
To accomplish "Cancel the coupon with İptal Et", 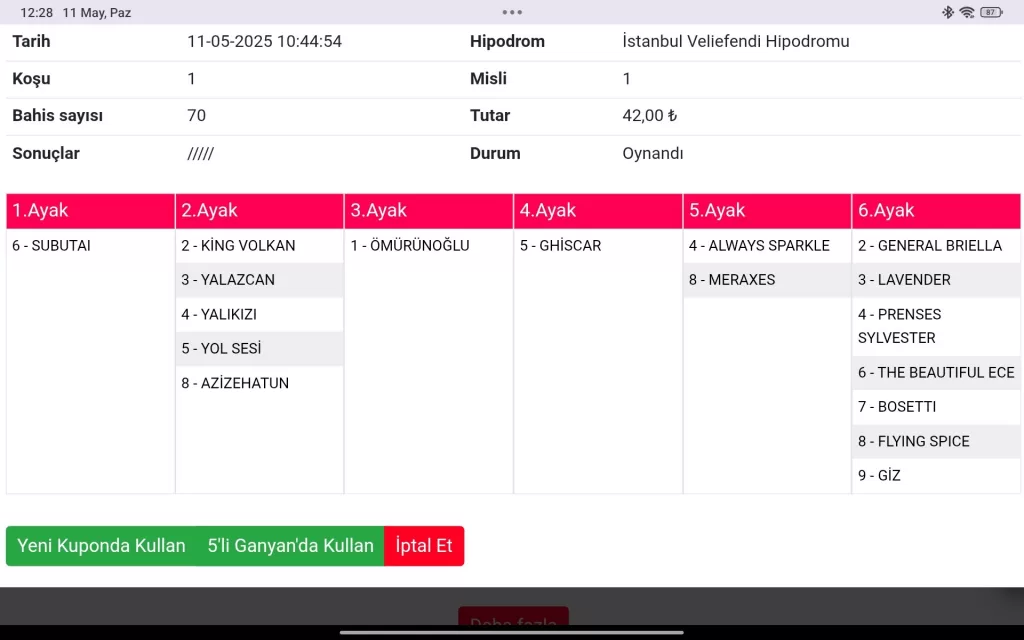I will click(x=424, y=546).
